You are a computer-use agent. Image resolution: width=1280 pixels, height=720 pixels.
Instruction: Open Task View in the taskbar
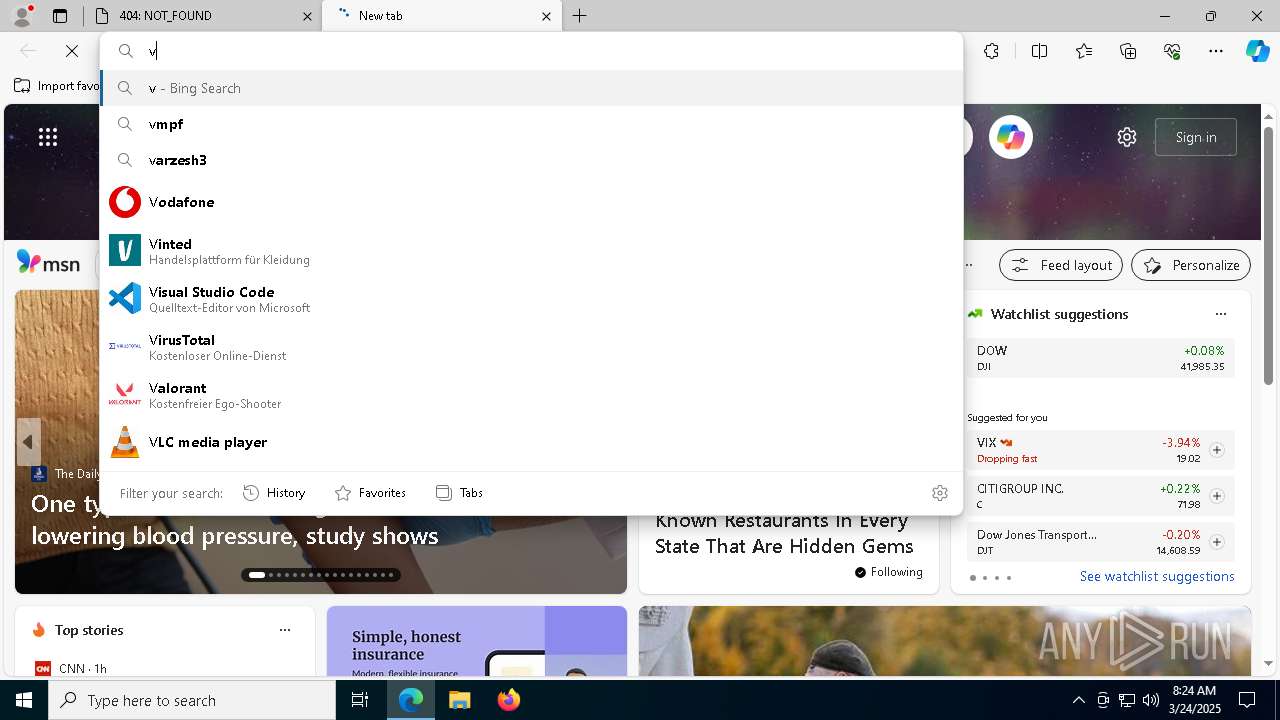360,700
